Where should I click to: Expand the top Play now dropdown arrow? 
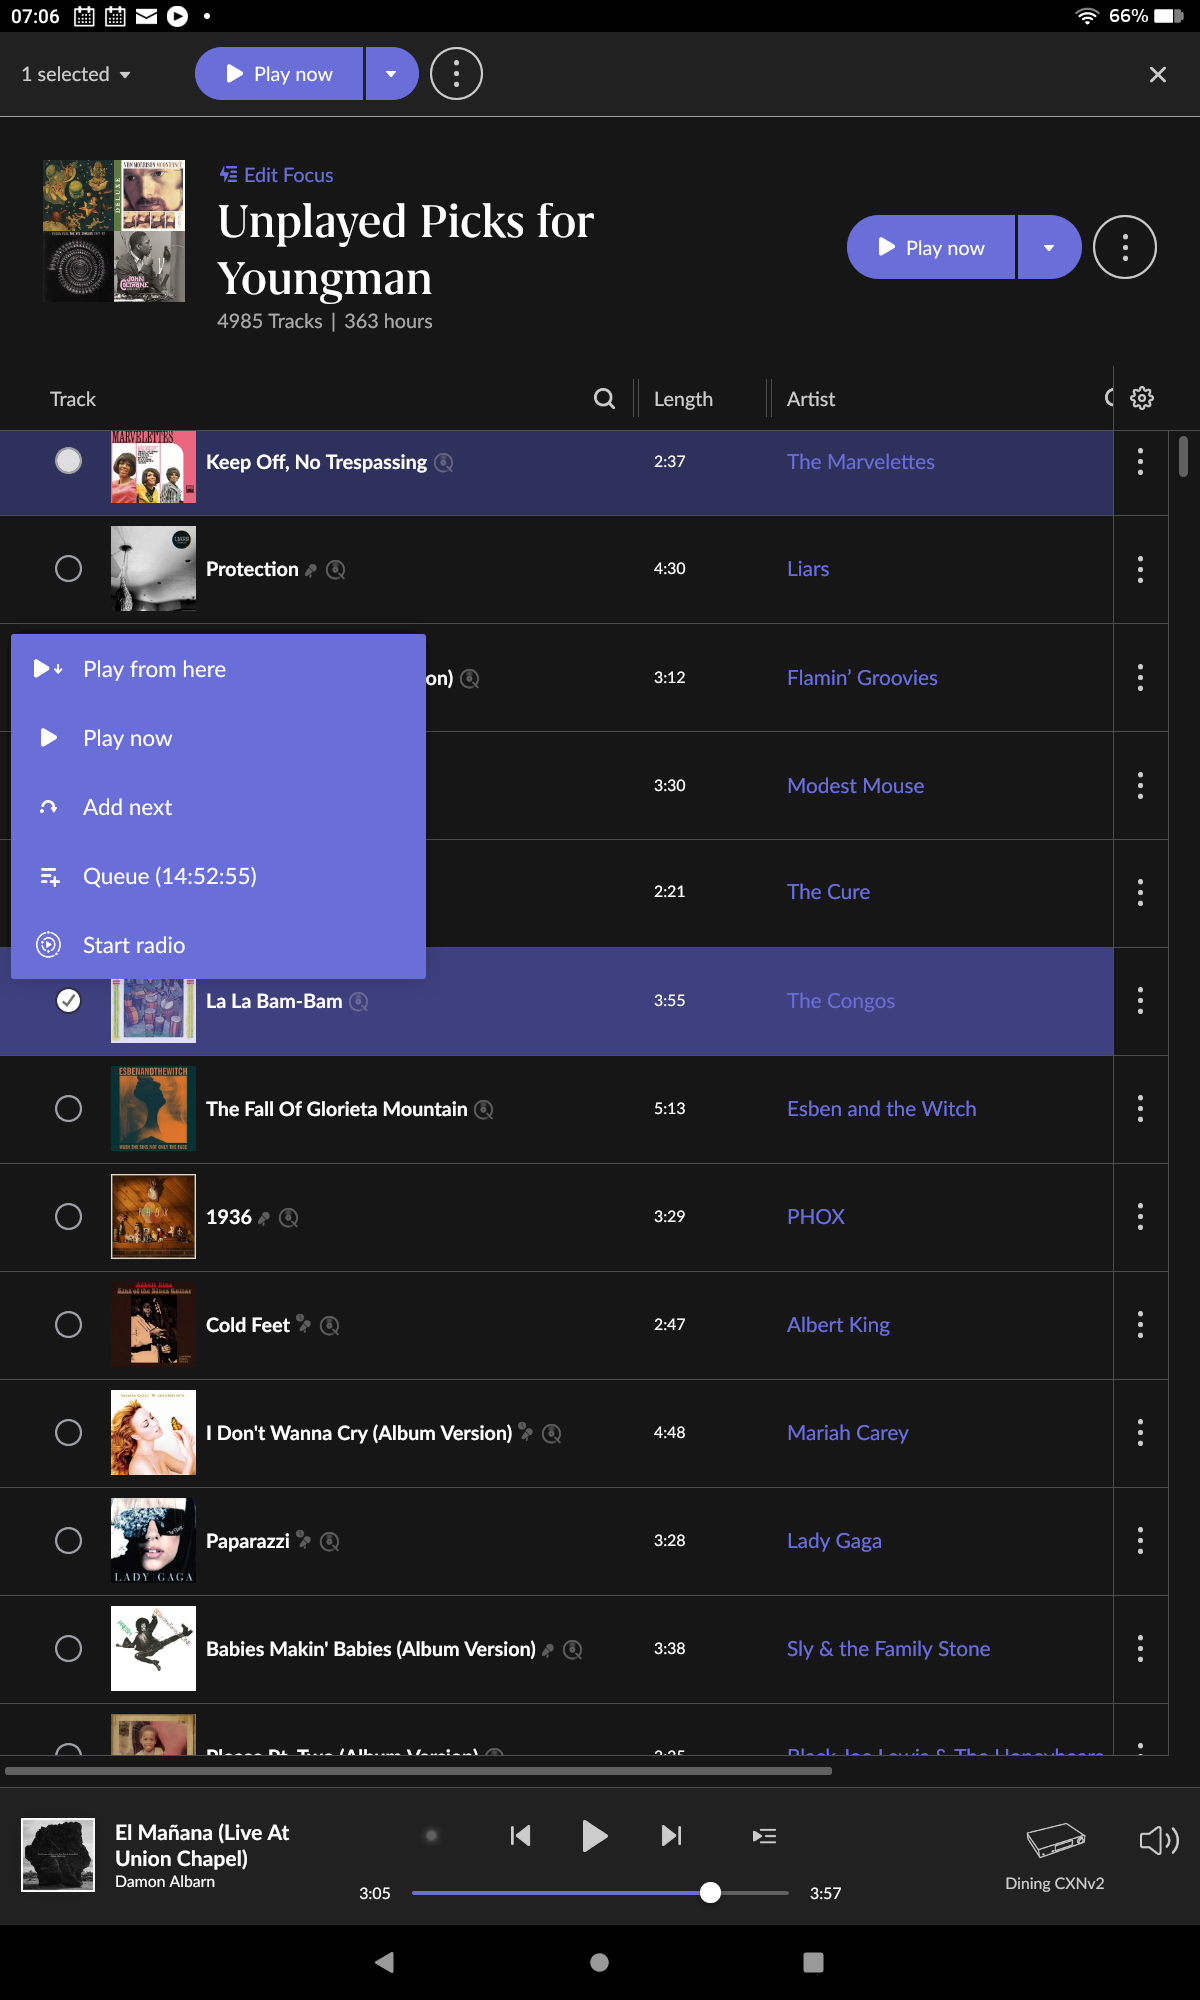tap(391, 74)
